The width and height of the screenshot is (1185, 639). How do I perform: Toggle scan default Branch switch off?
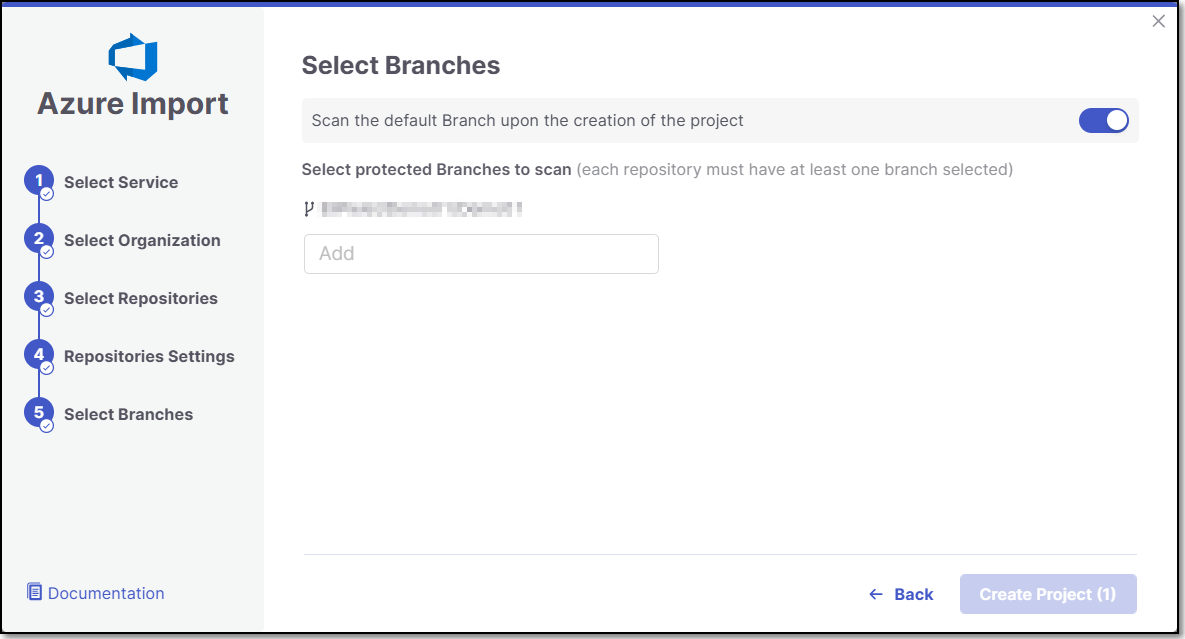click(x=1103, y=120)
